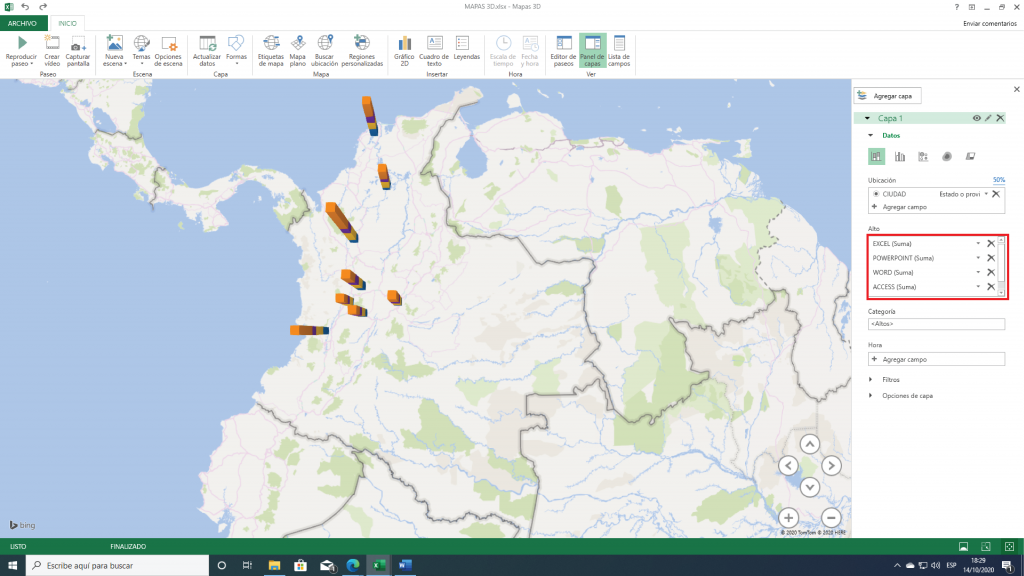Refresh with Actualizar datos

point(207,51)
